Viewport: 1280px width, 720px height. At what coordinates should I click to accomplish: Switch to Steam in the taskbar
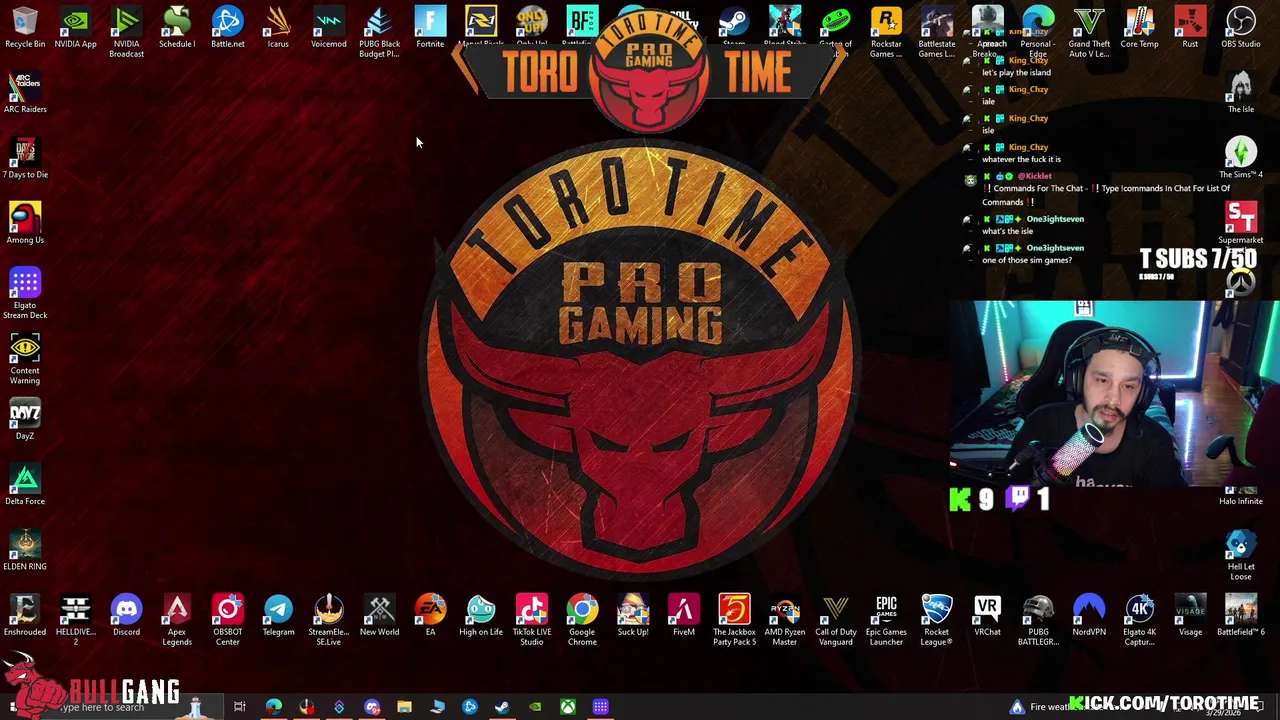pyautogui.click(x=502, y=707)
